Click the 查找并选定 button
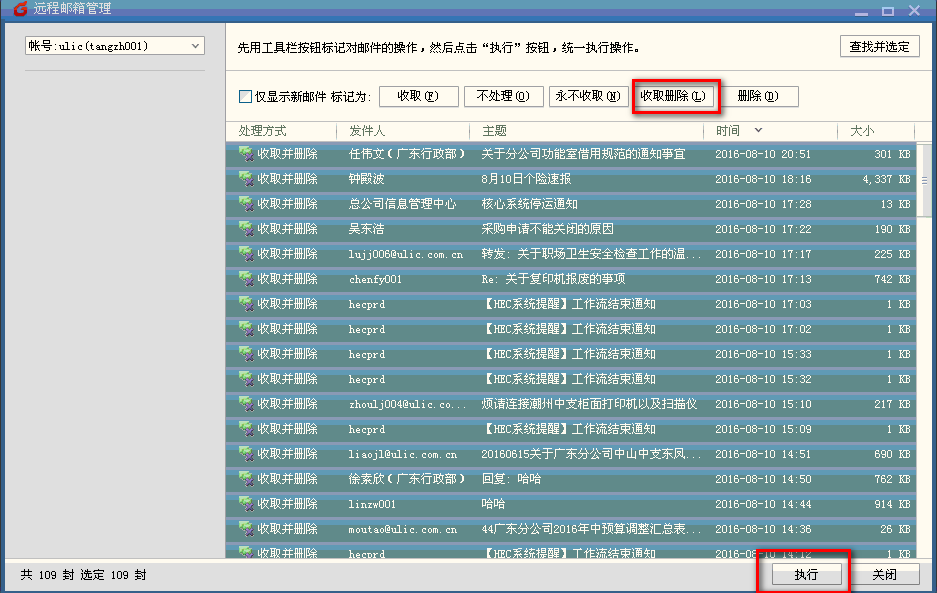The width and height of the screenshot is (937, 593). click(879, 47)
